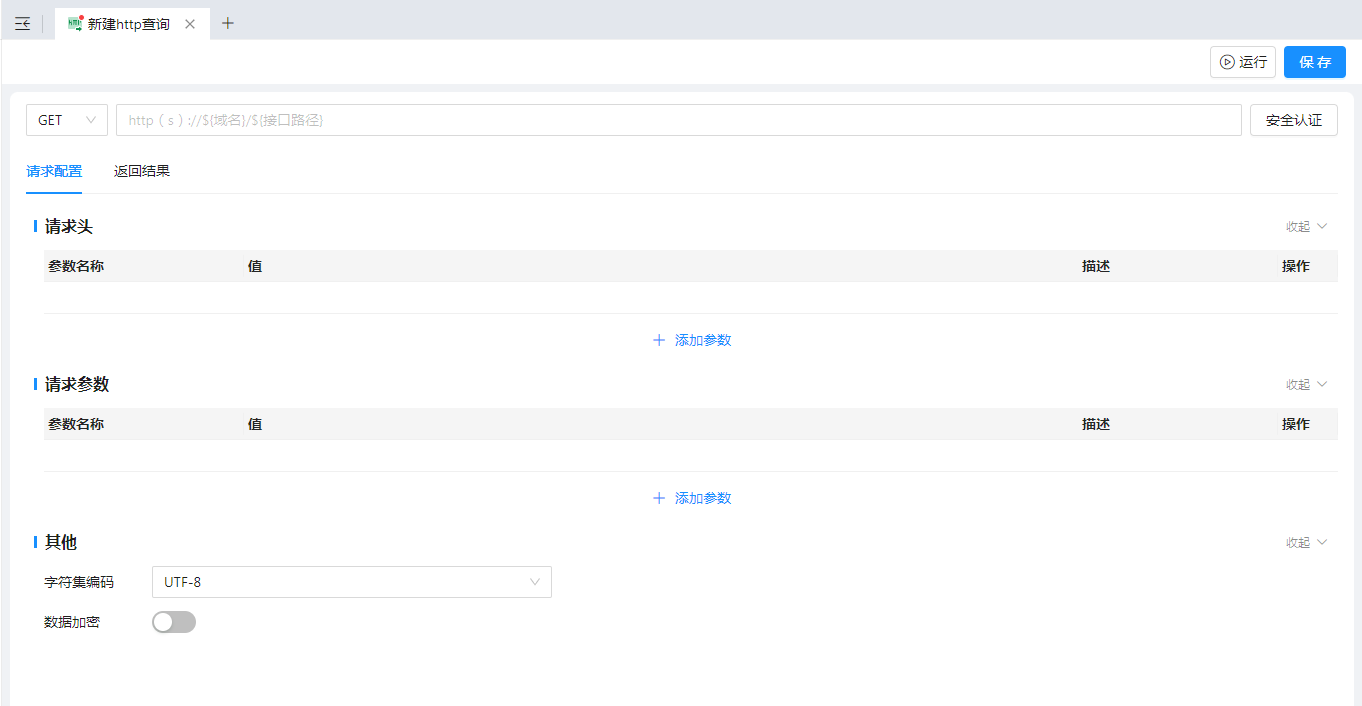1362x706 pixels.
Task: Open the 字符集编码 UTF-8 dropdown
Action: (x=351, y=582)
